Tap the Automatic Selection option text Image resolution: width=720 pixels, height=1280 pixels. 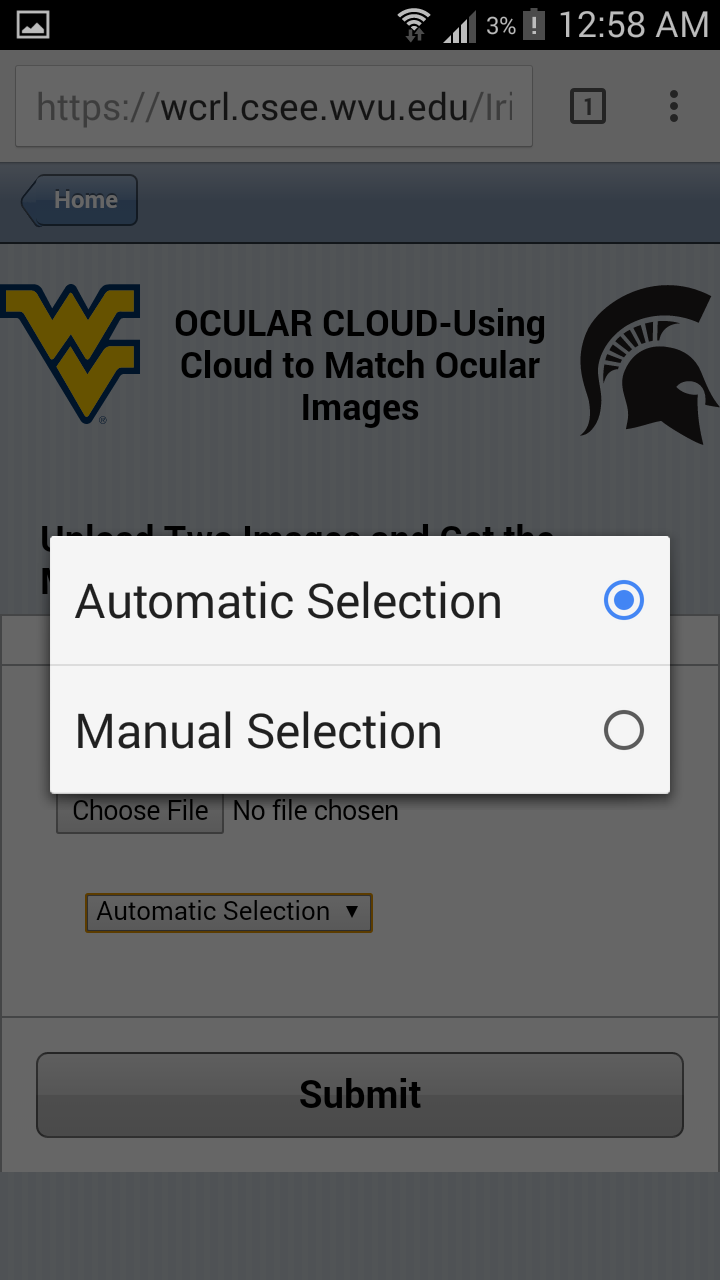289,601
